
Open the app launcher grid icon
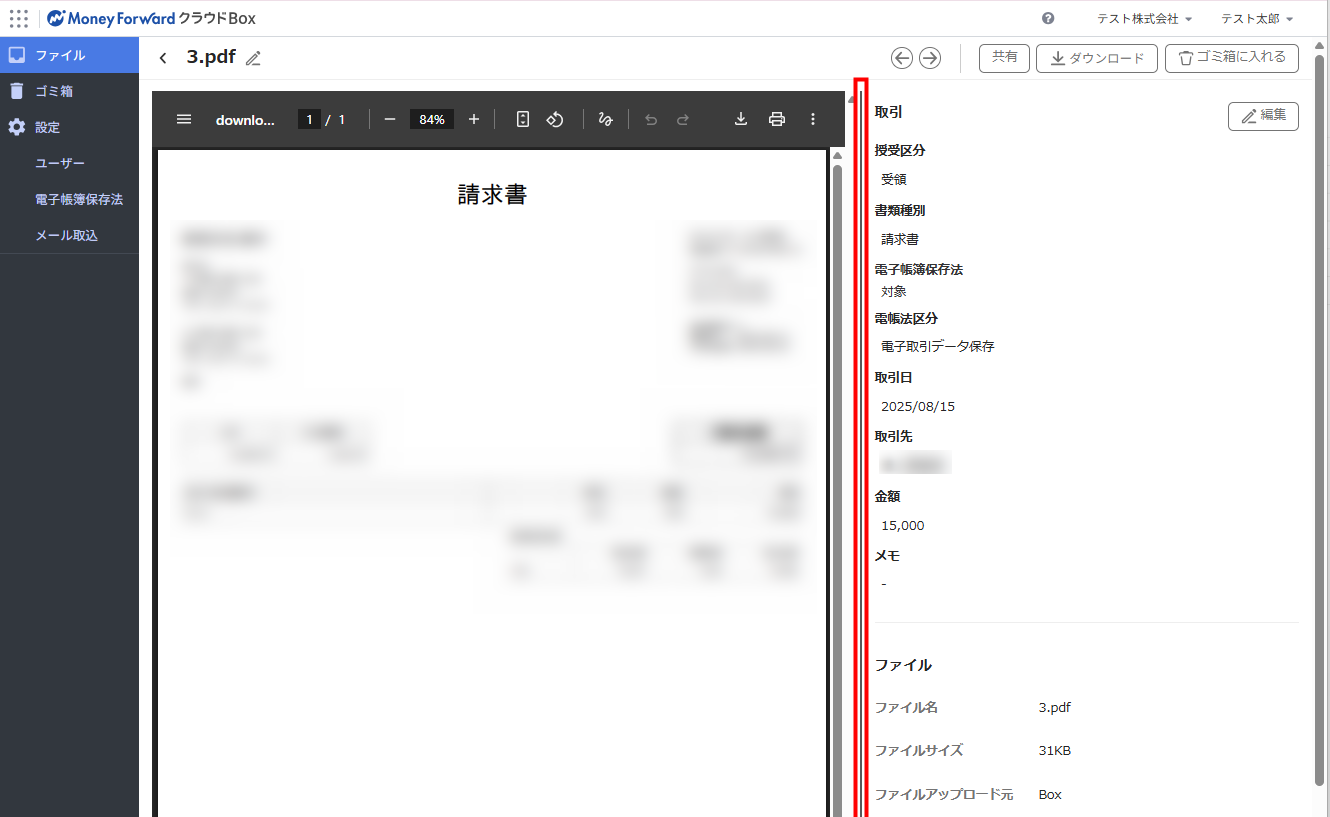18,18
